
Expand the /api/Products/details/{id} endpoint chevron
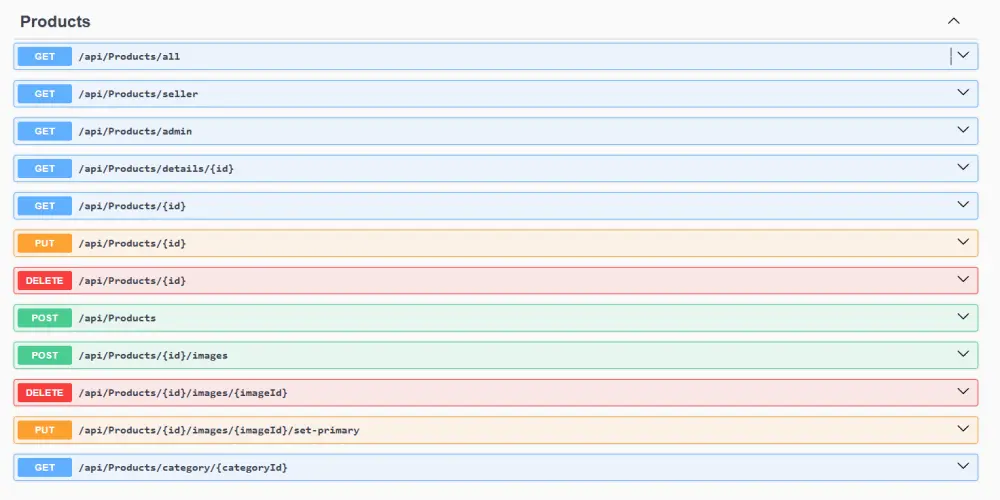[x=963, y=167]
